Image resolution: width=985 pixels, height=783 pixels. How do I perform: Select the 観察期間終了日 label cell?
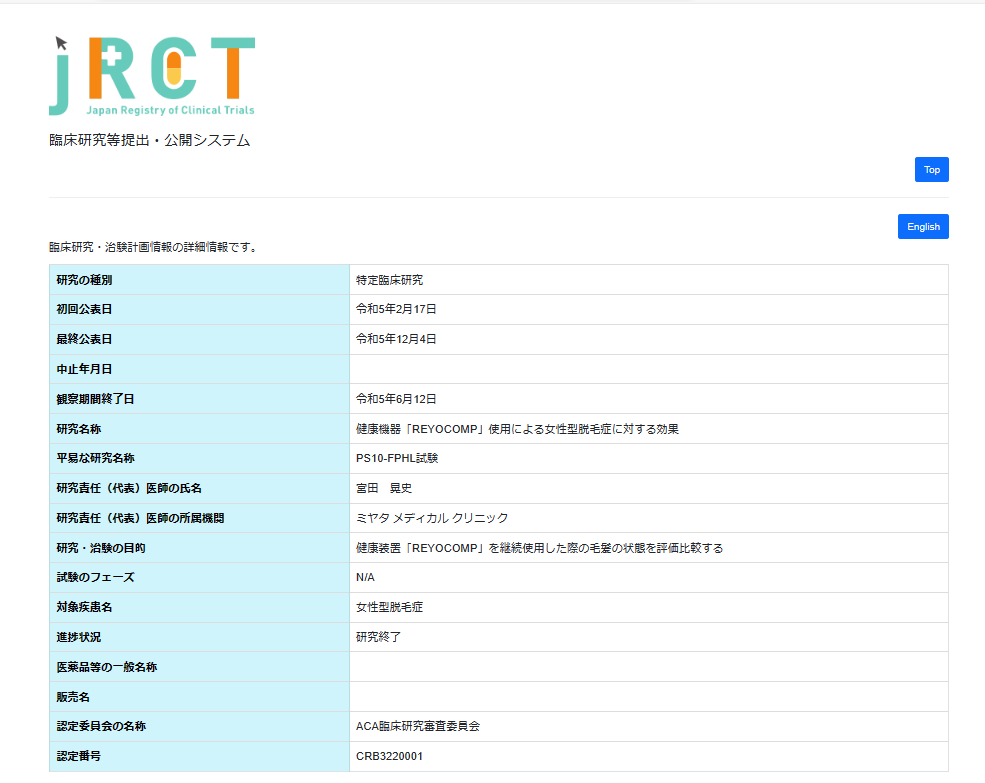click(x=199, y=399)
